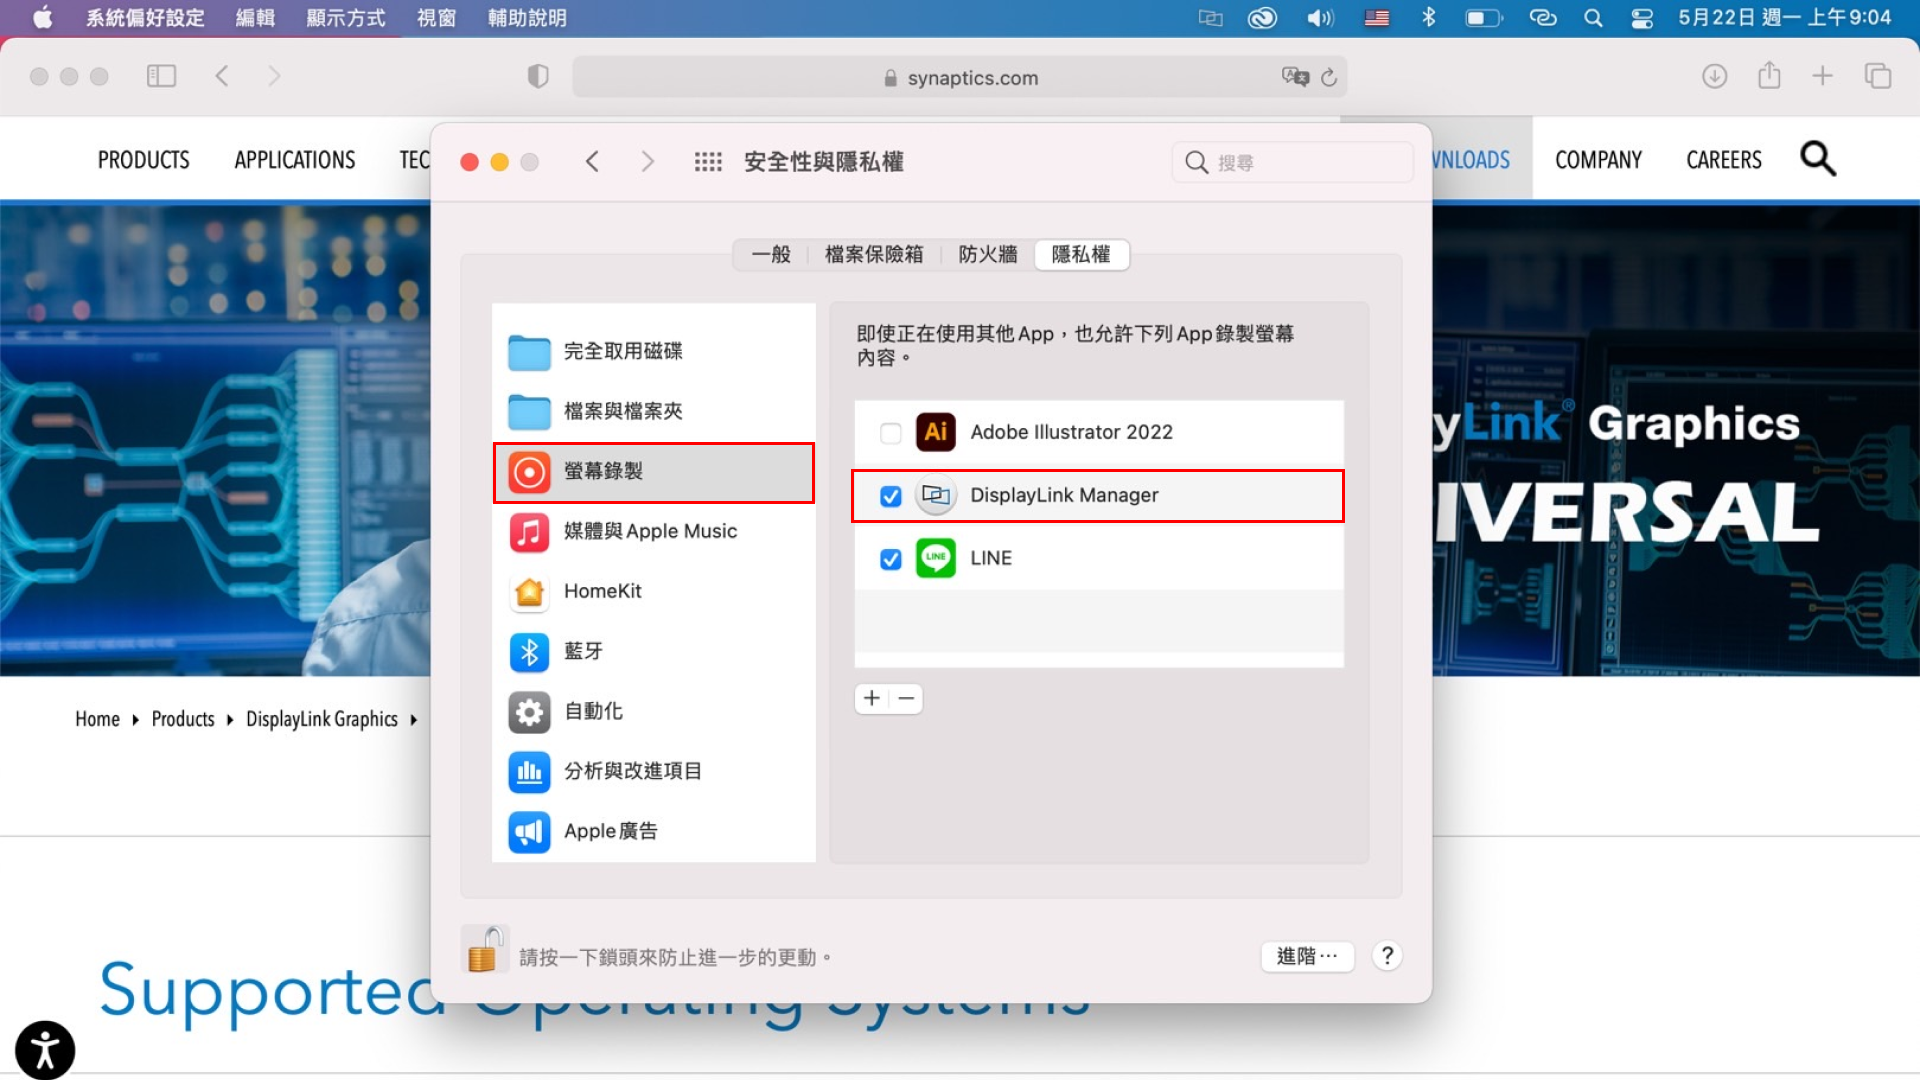The height and width of the screenshot is (1080, 1920).
Task: Open Spotlight search in menu bar
Action: pos(1593,18)
